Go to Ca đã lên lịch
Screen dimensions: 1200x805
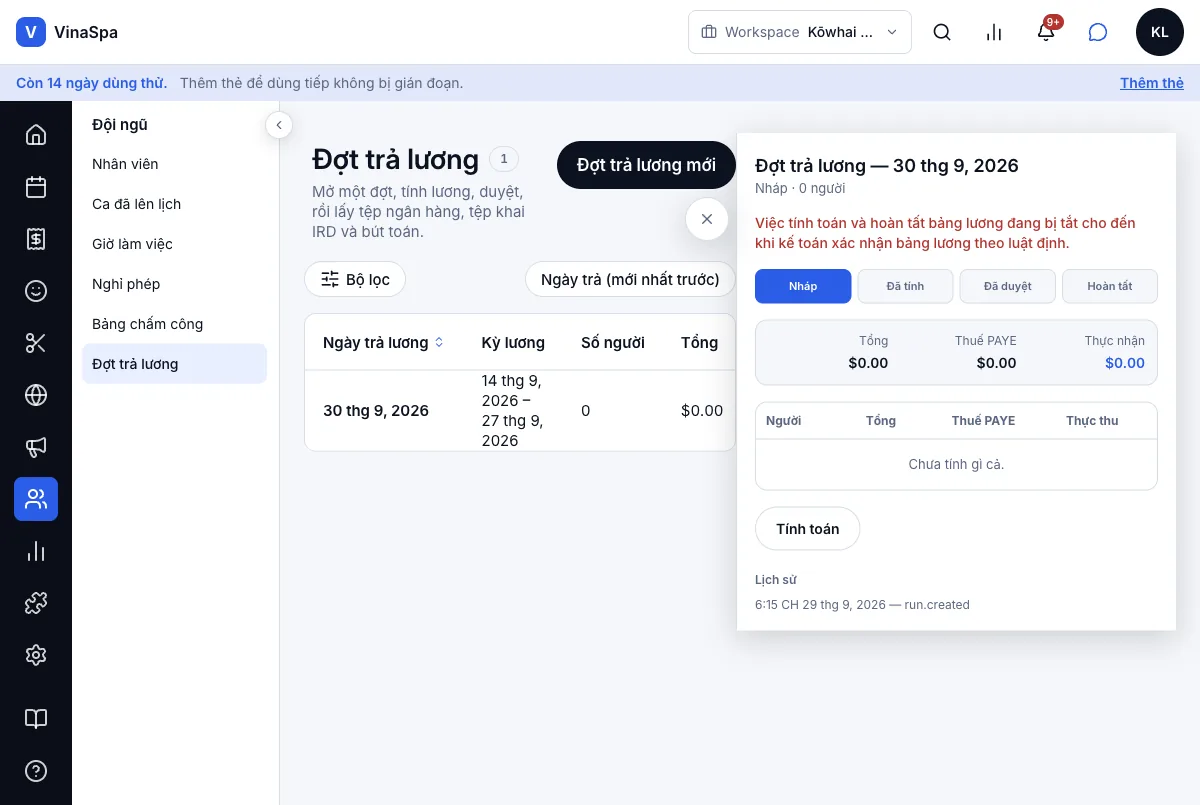[x=174, y=204]
